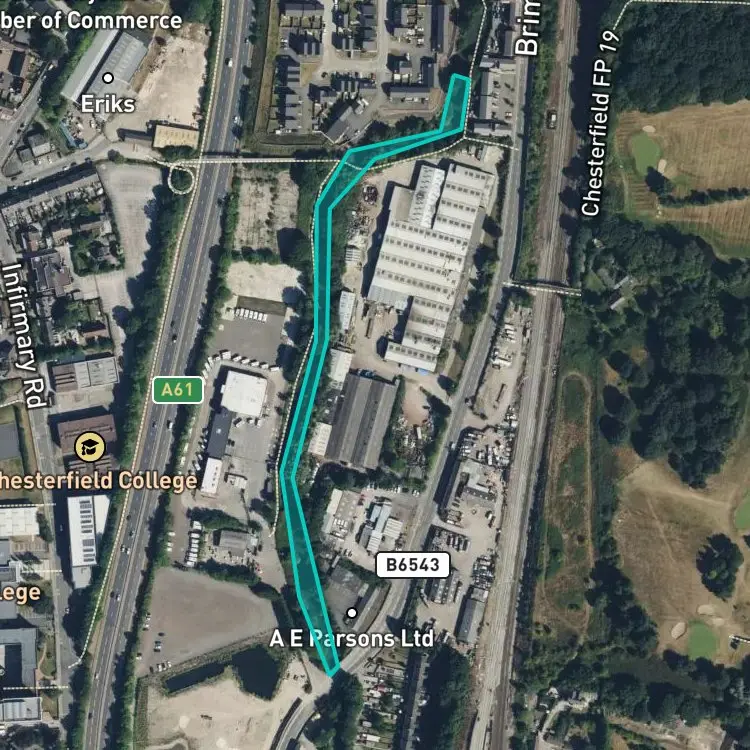Open the Eriks place label
750x750 pixels.
pos(108,104)
